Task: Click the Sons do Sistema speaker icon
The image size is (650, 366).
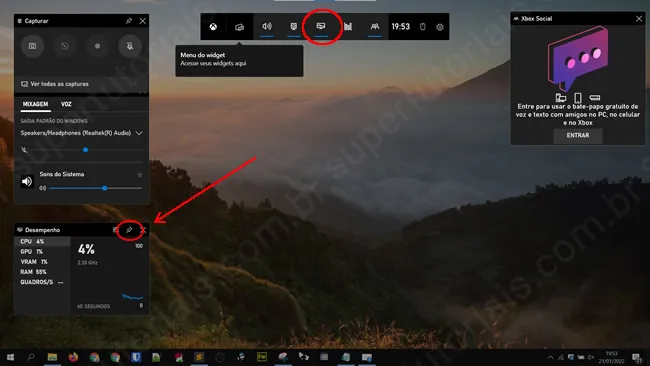Action: coord(27,182)
